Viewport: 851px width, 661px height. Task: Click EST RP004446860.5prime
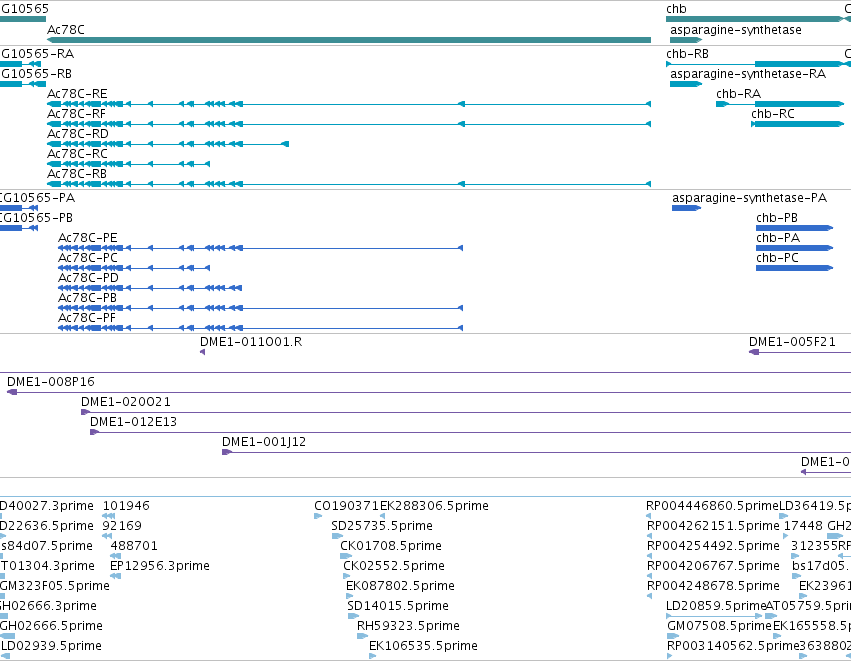649,516
